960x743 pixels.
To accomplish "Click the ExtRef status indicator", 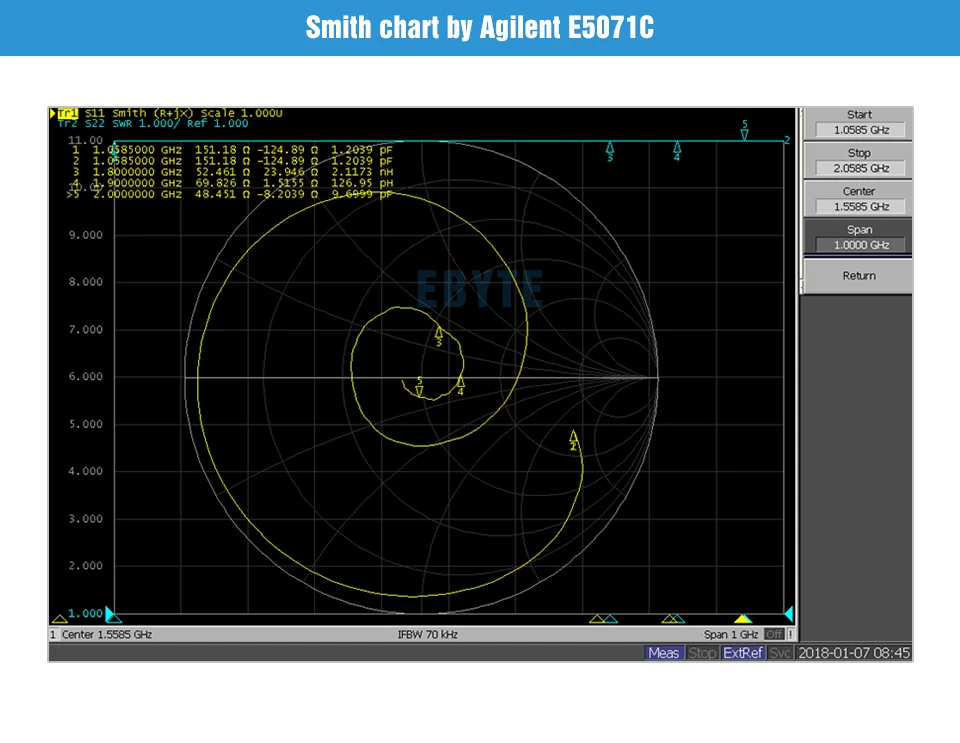I will [743, 653].
